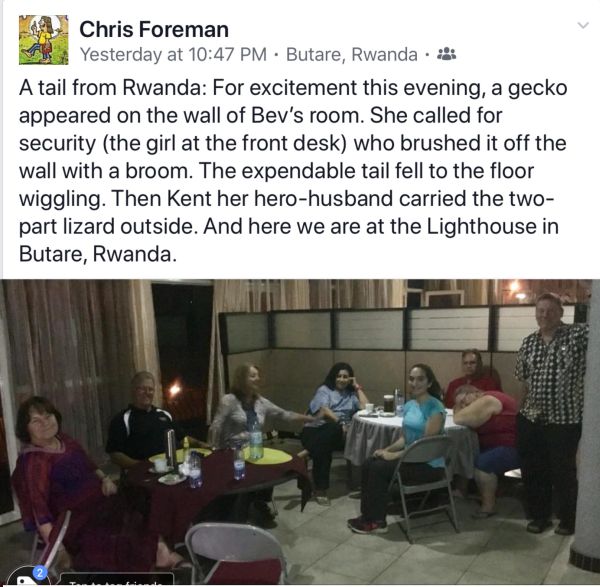
Task: Open the group photo at the Lighthouse
Action: tap(300, 432)
